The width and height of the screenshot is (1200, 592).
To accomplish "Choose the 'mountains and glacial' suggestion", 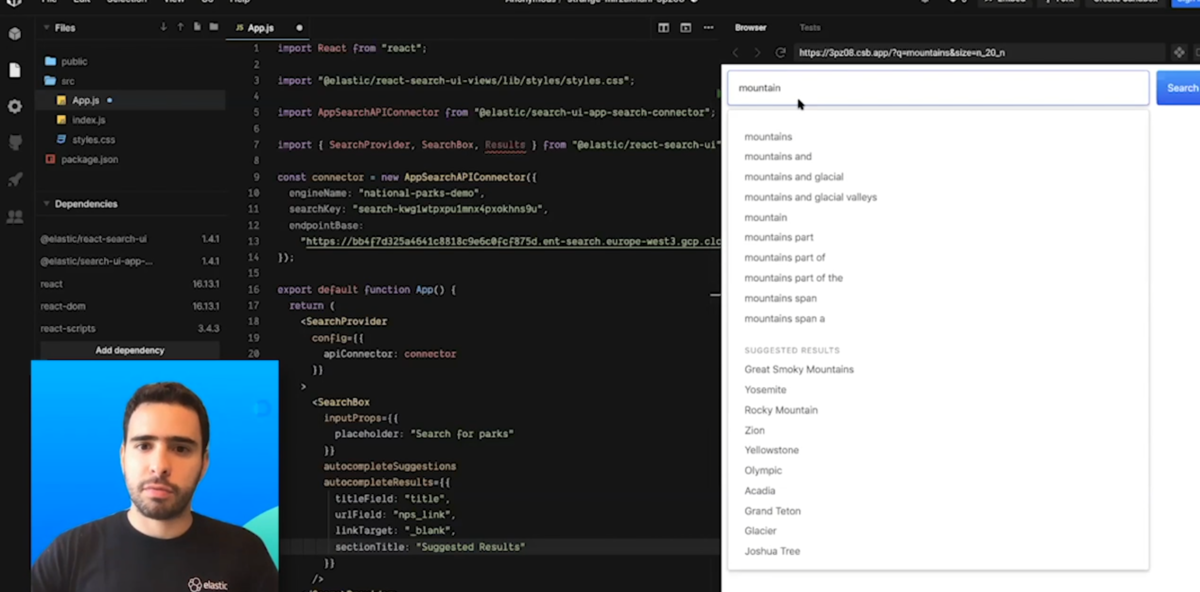I will pyautogui.click(x=794, y=177).
